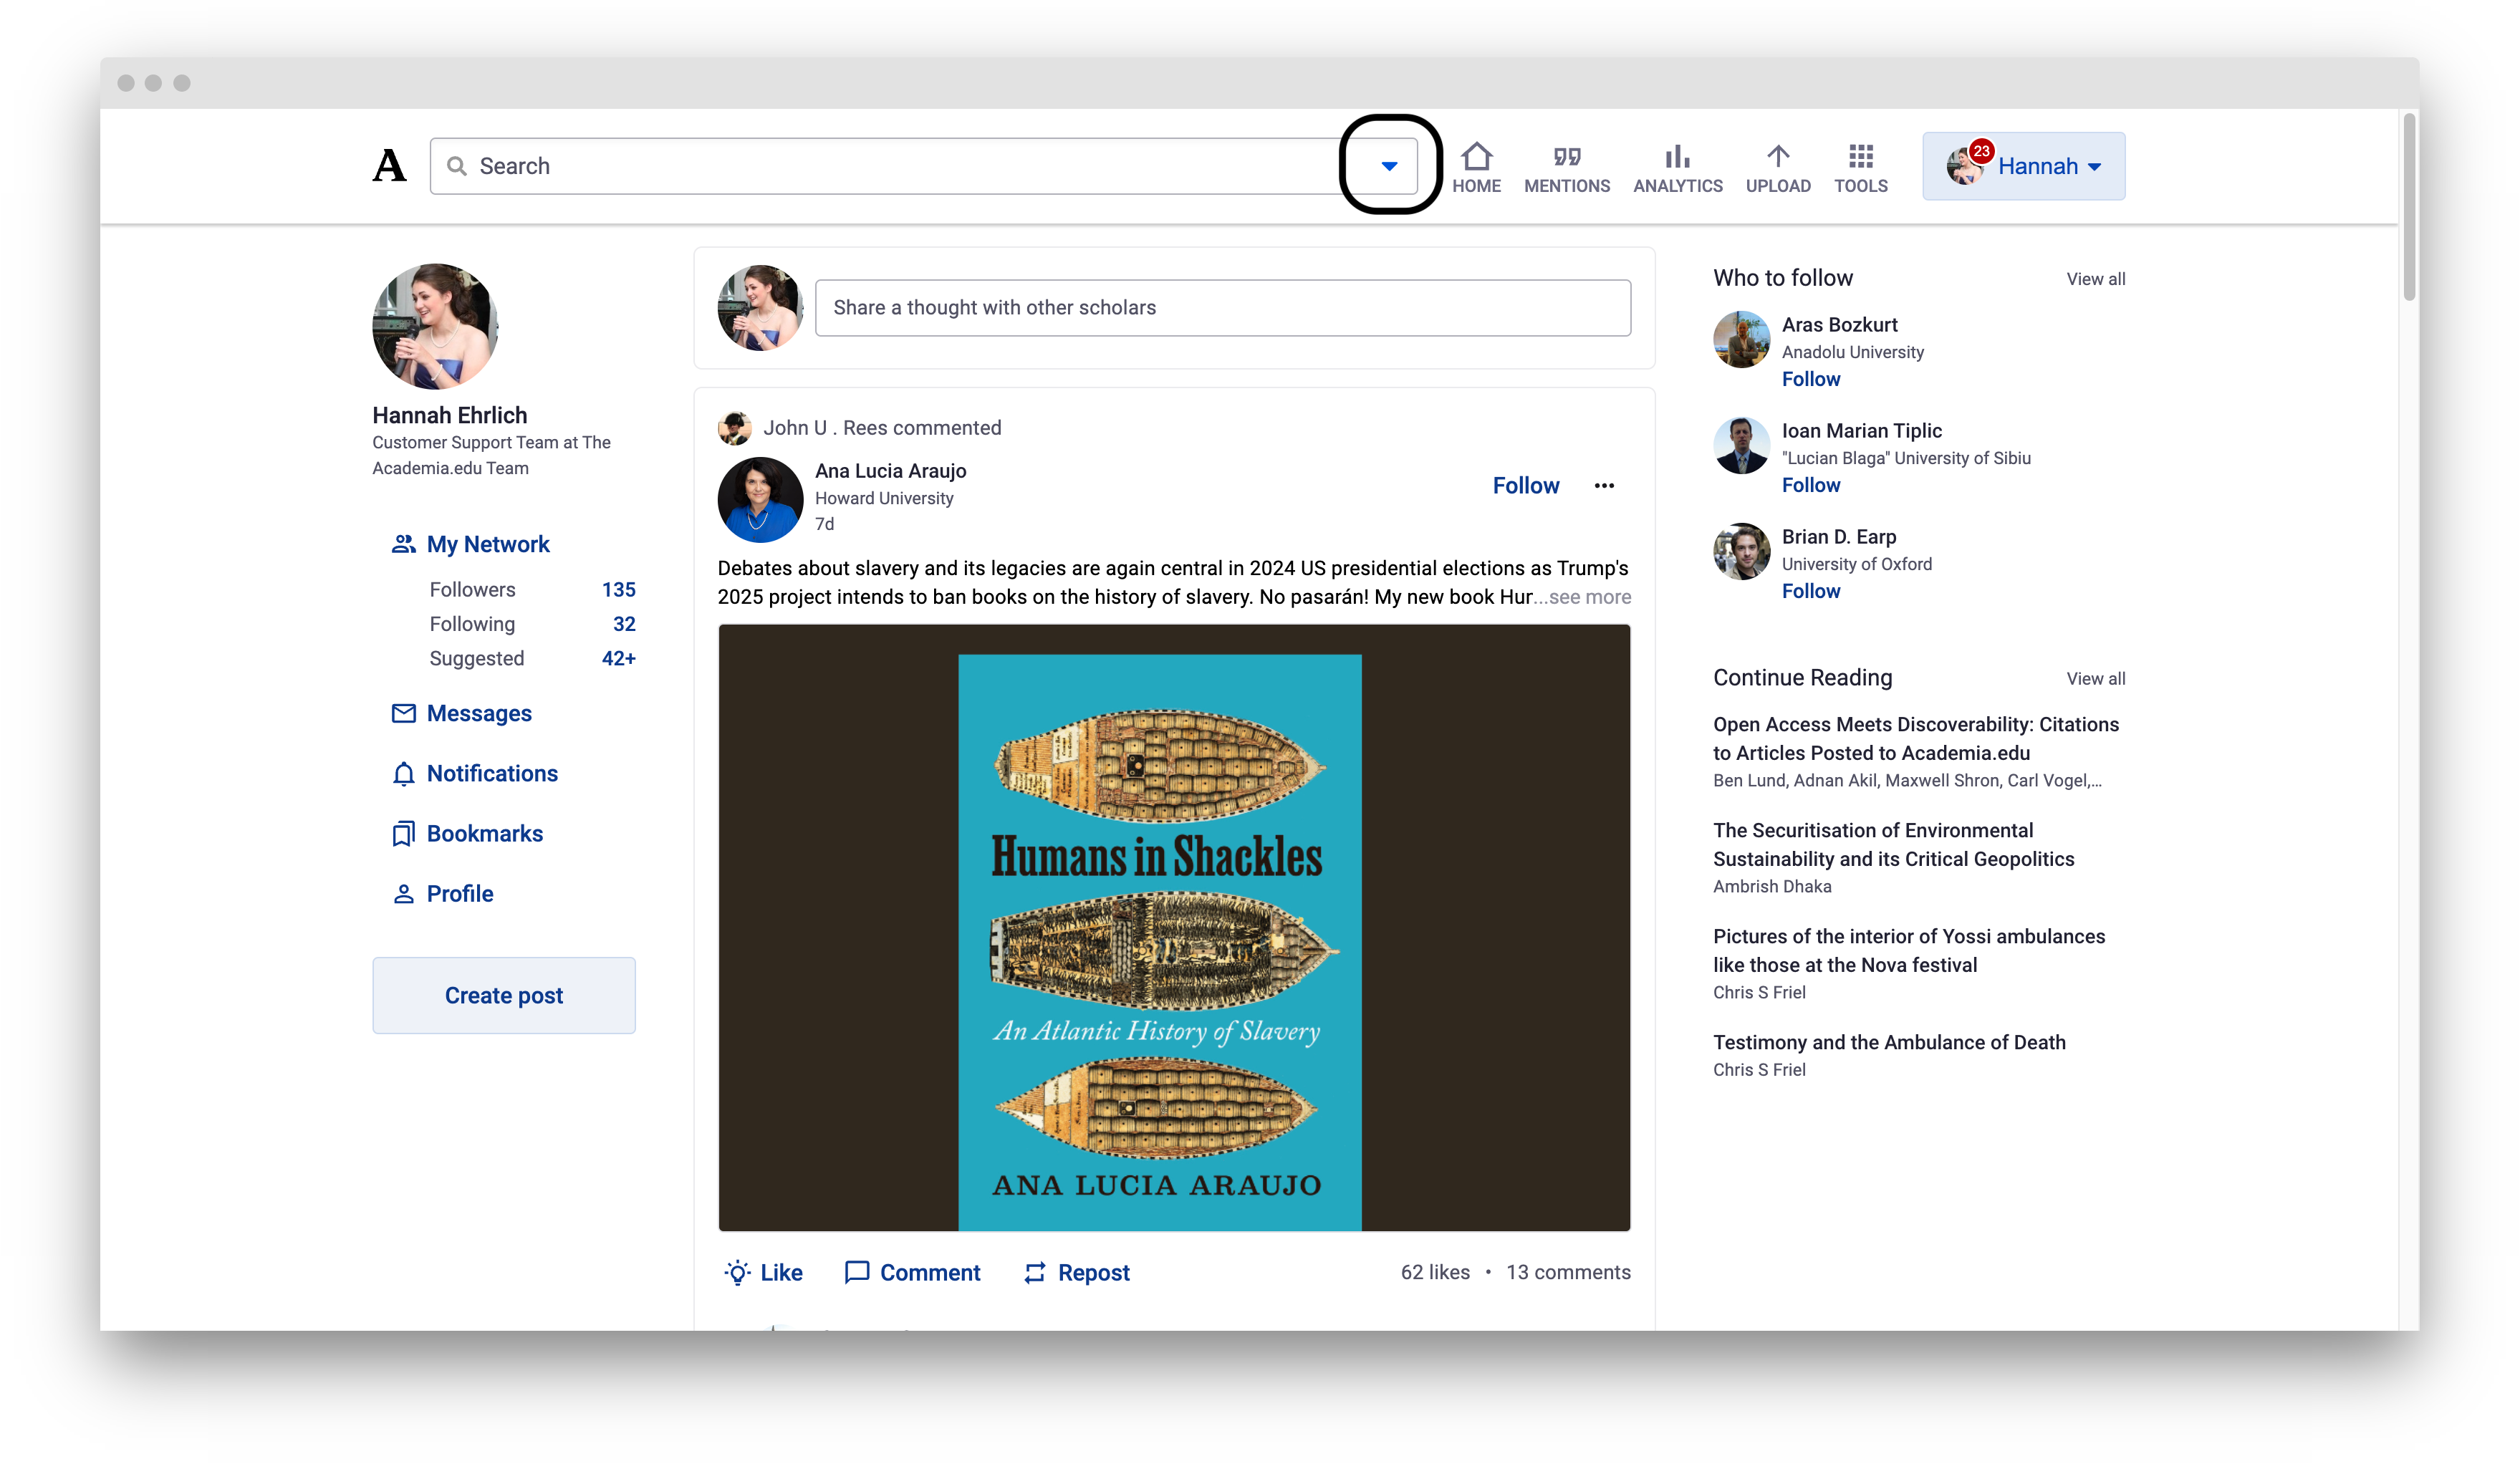The width and height of the screenshot is (2520, 1474).
Task: View the Following list
Action: pyautogui.click(x=473, y=624)
